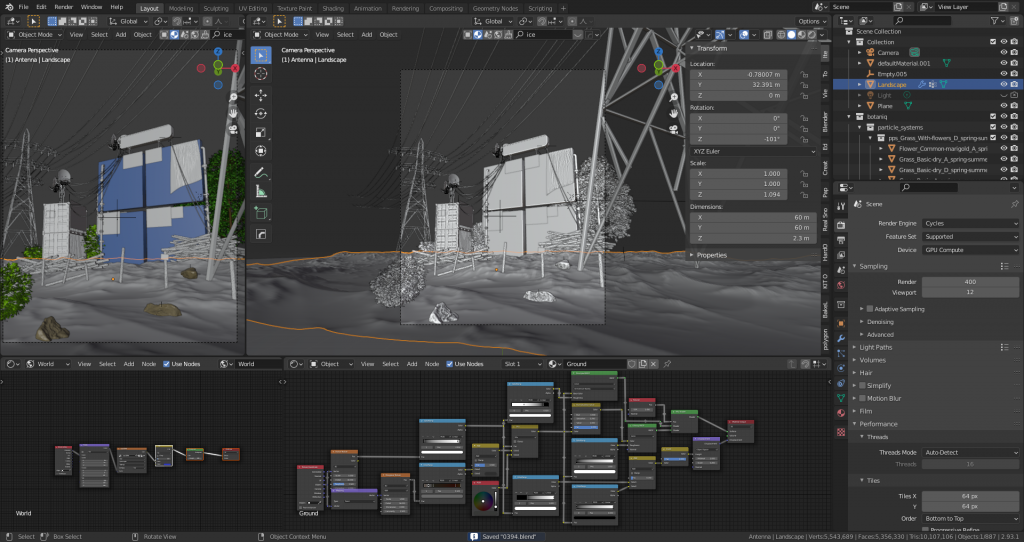Open the Device dropdown showing GPU Compute
The width and height of the screenshot is (1024, 542).
point(970,250)
